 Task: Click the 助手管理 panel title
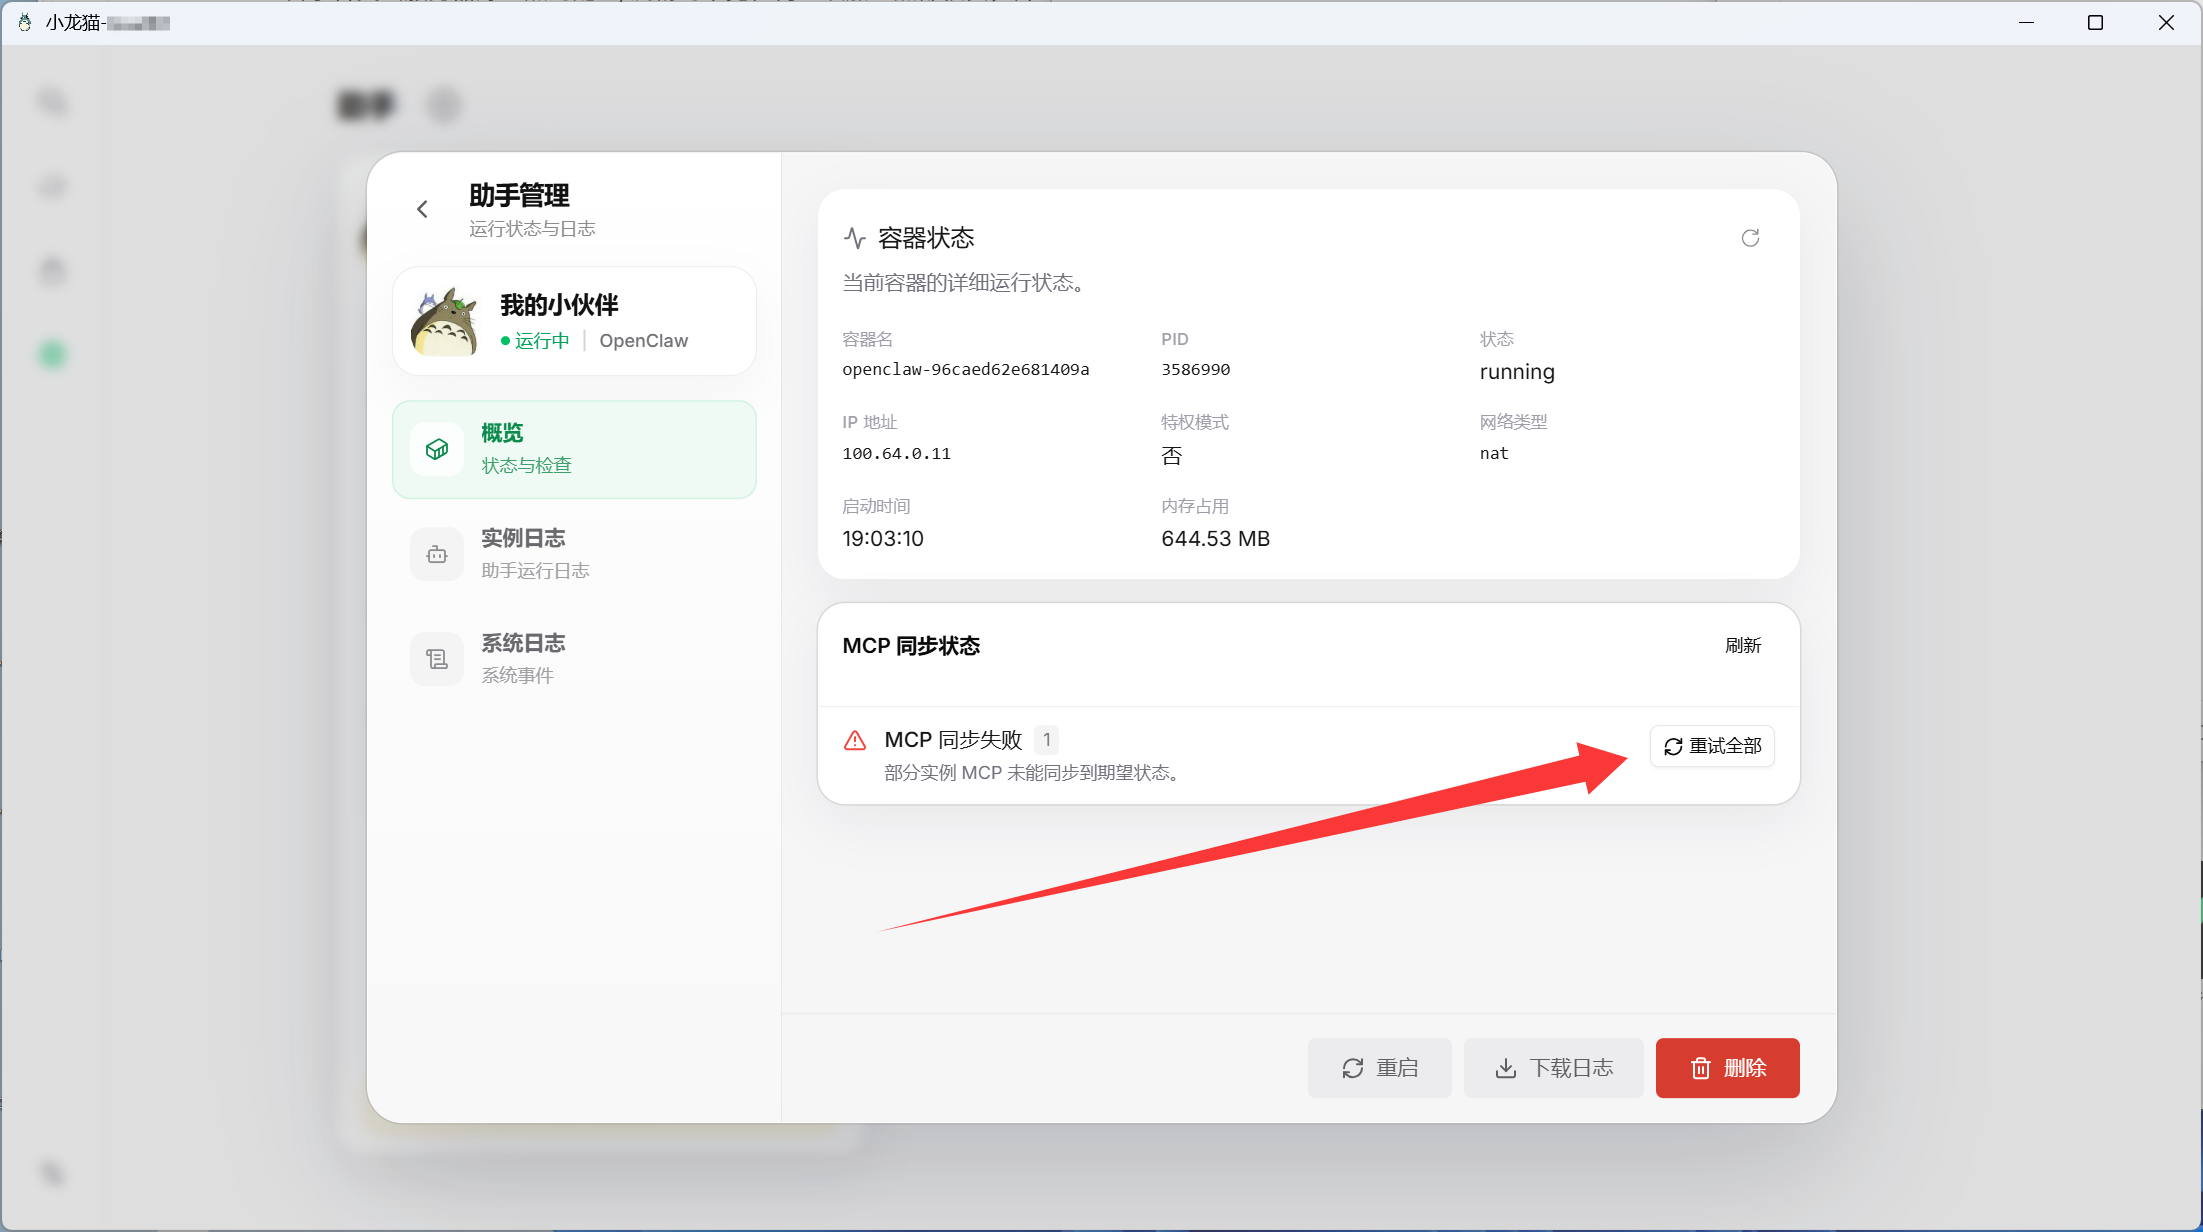[519, 196]
